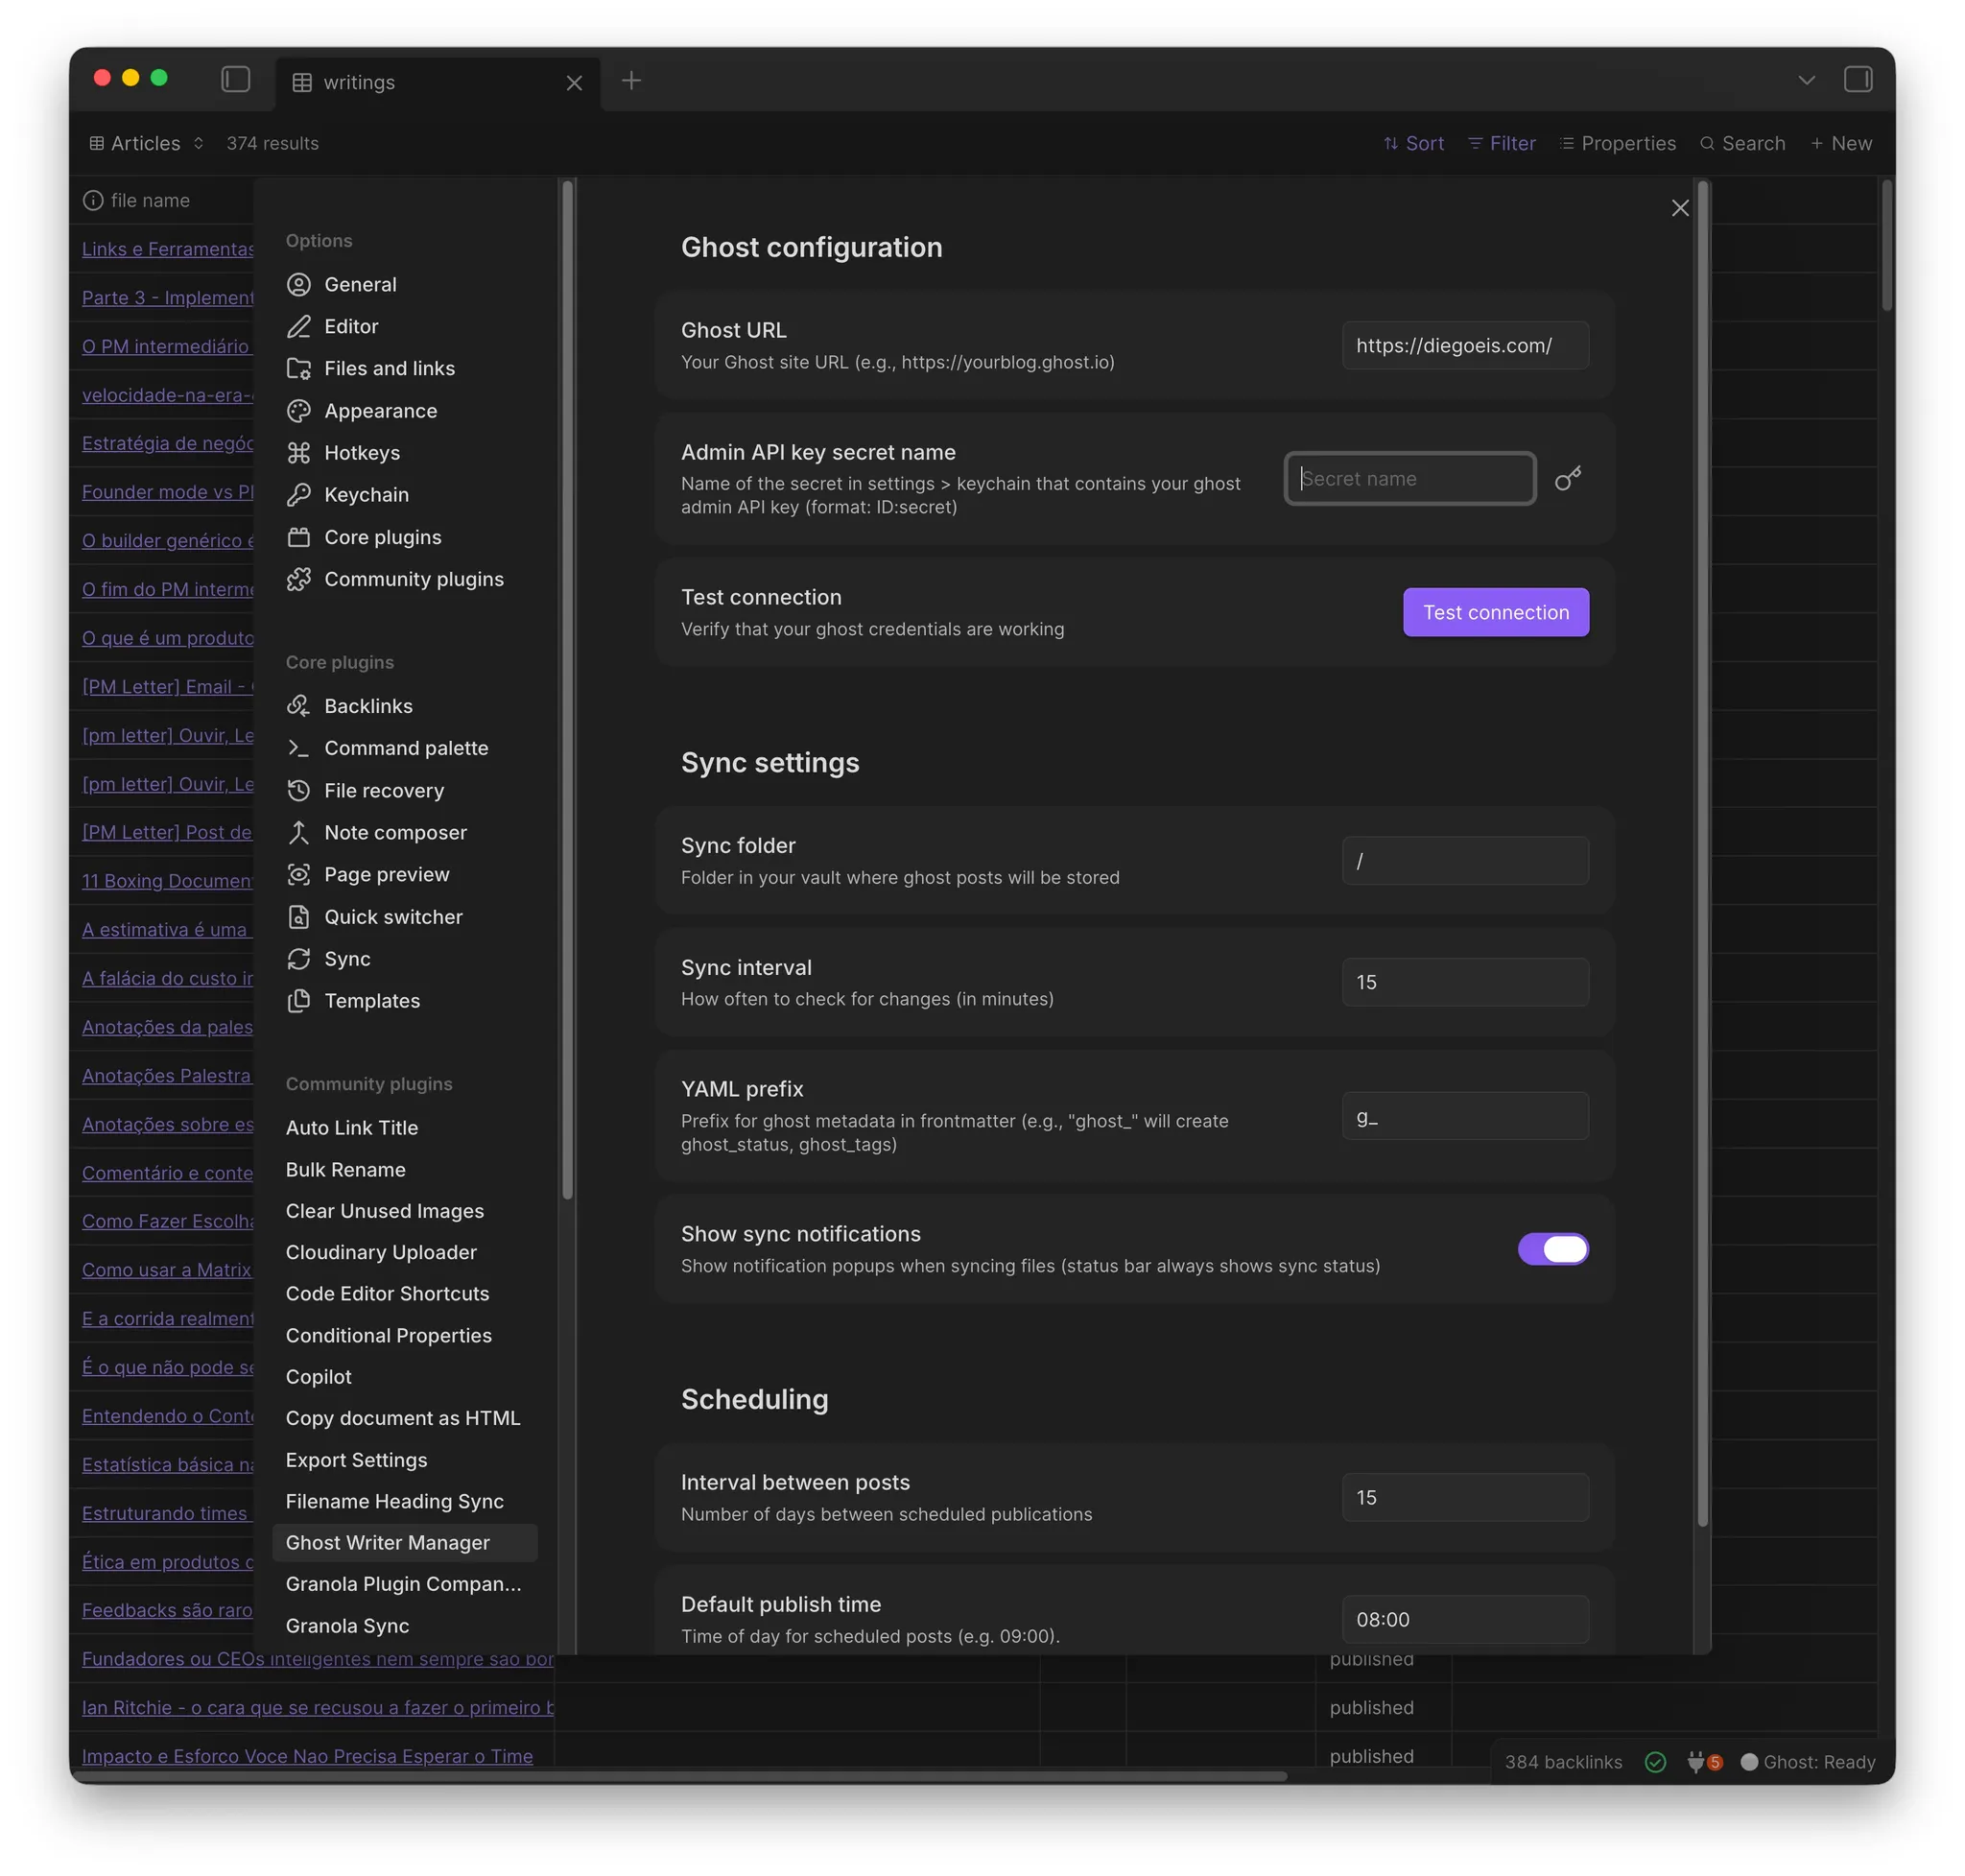Click the 384 backlinks status item
Screen dimensions: 1965x1876
(1563, 1762)
